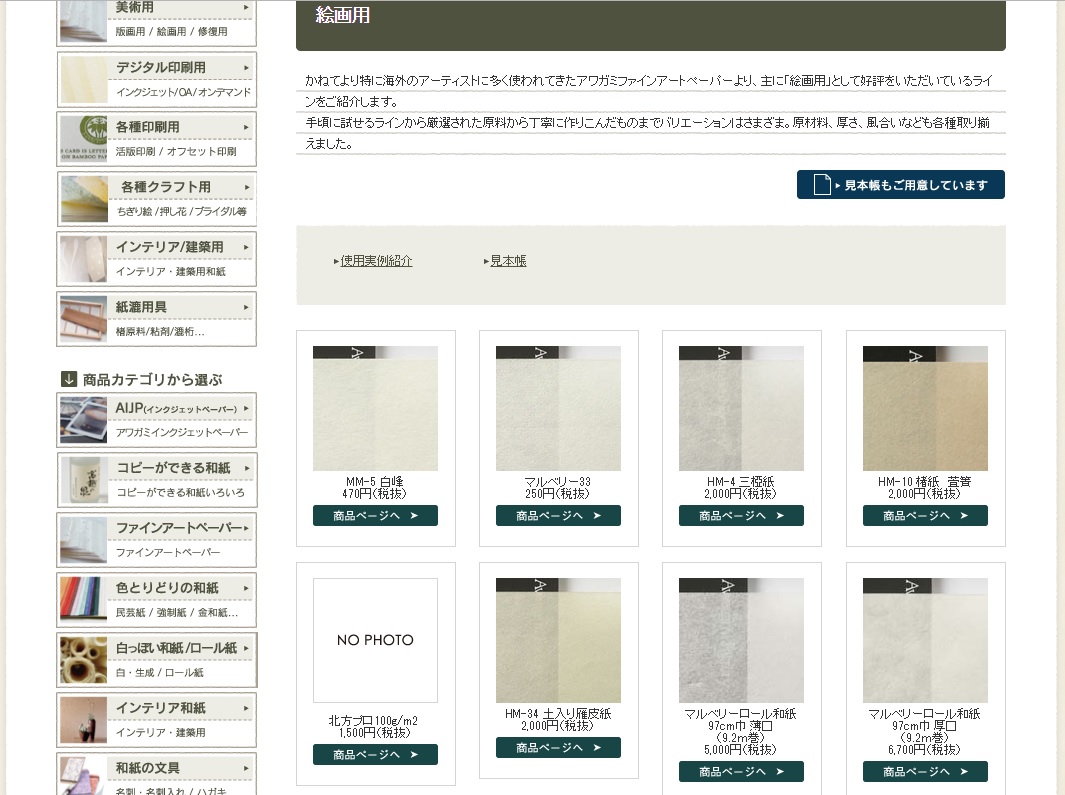Click the デジタル印刷用 sidebar thumbnail icon
Viewport: 1065px width, 795px height.
pyautogui.click(x=83, y=79)
